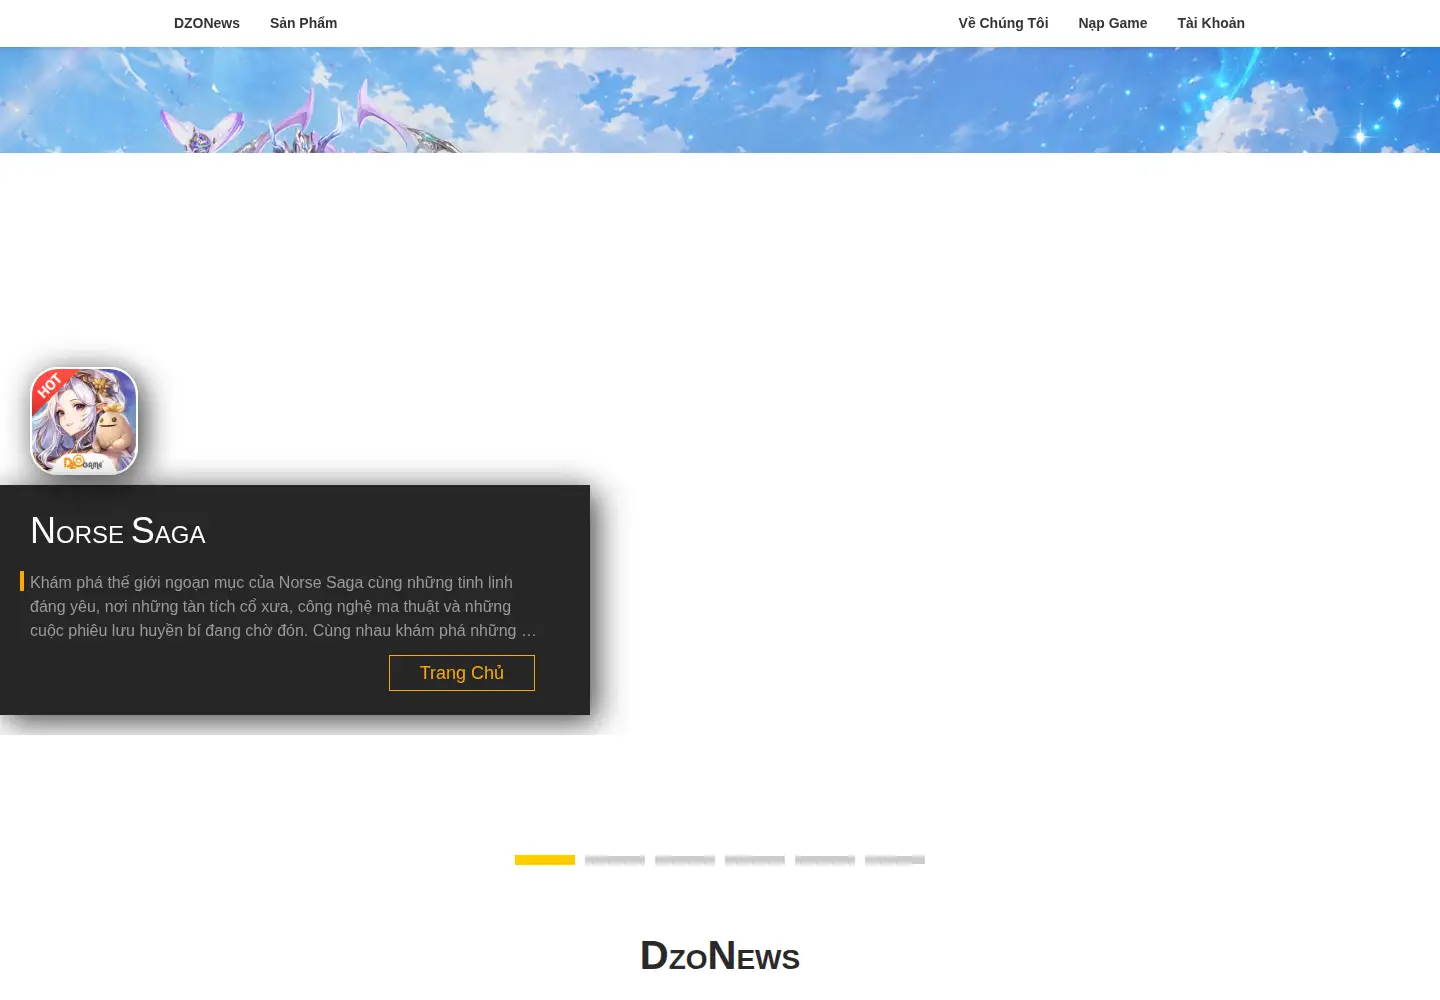The image size is (1440, 1000).
Task: Click the Norse Saga description paragraph
Action: [283, 606]
